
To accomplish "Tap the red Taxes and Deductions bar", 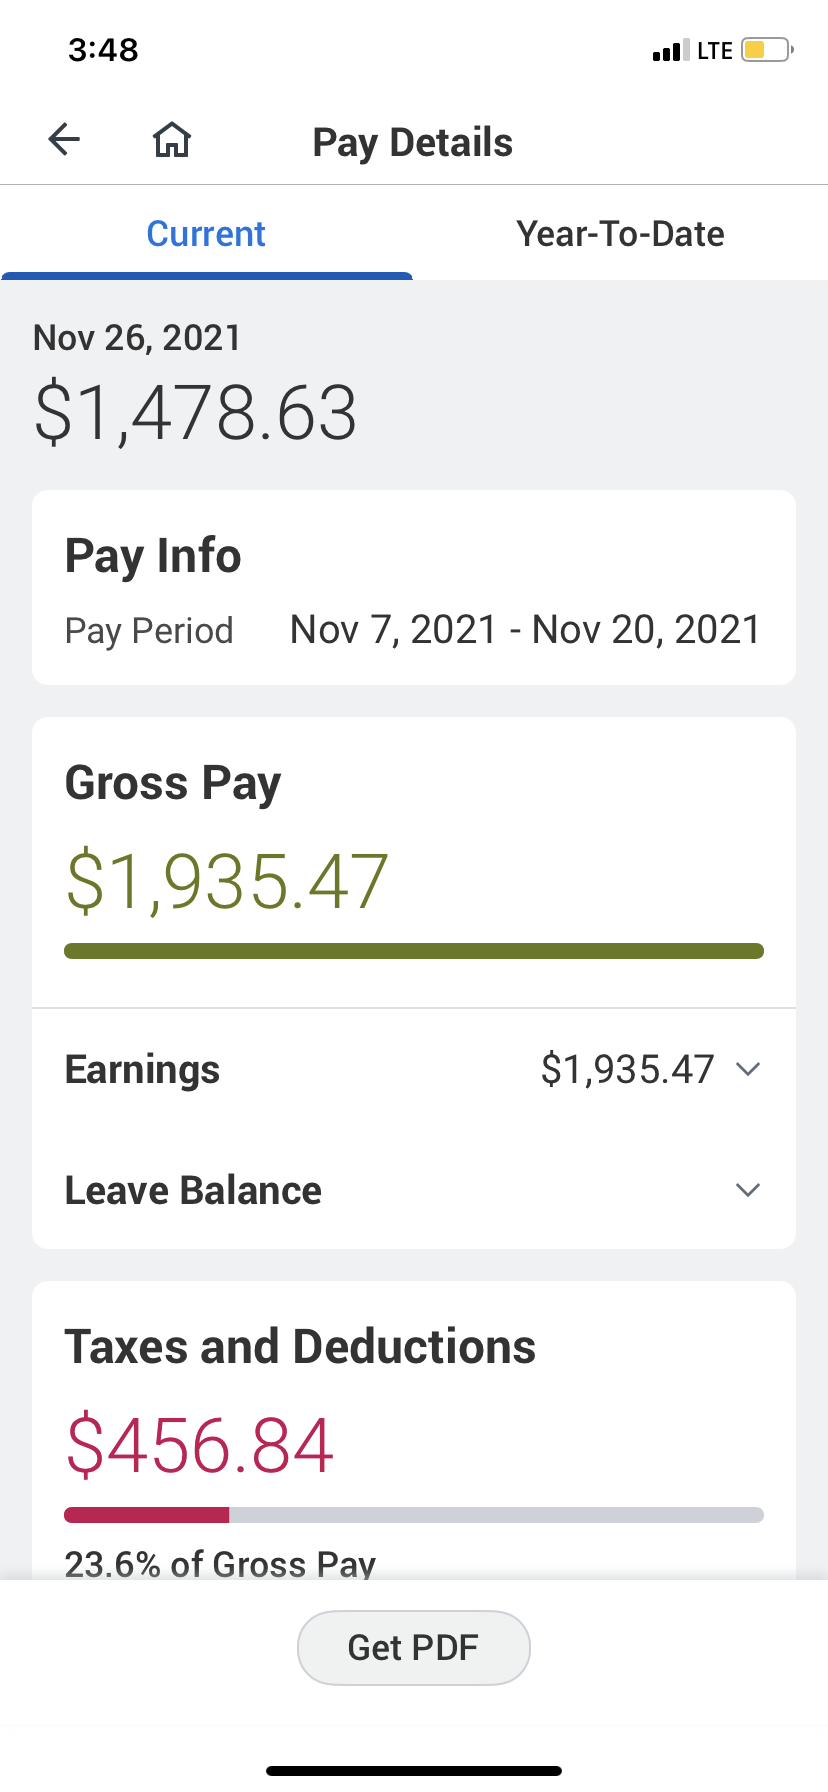I will (x=147, y=1515).
